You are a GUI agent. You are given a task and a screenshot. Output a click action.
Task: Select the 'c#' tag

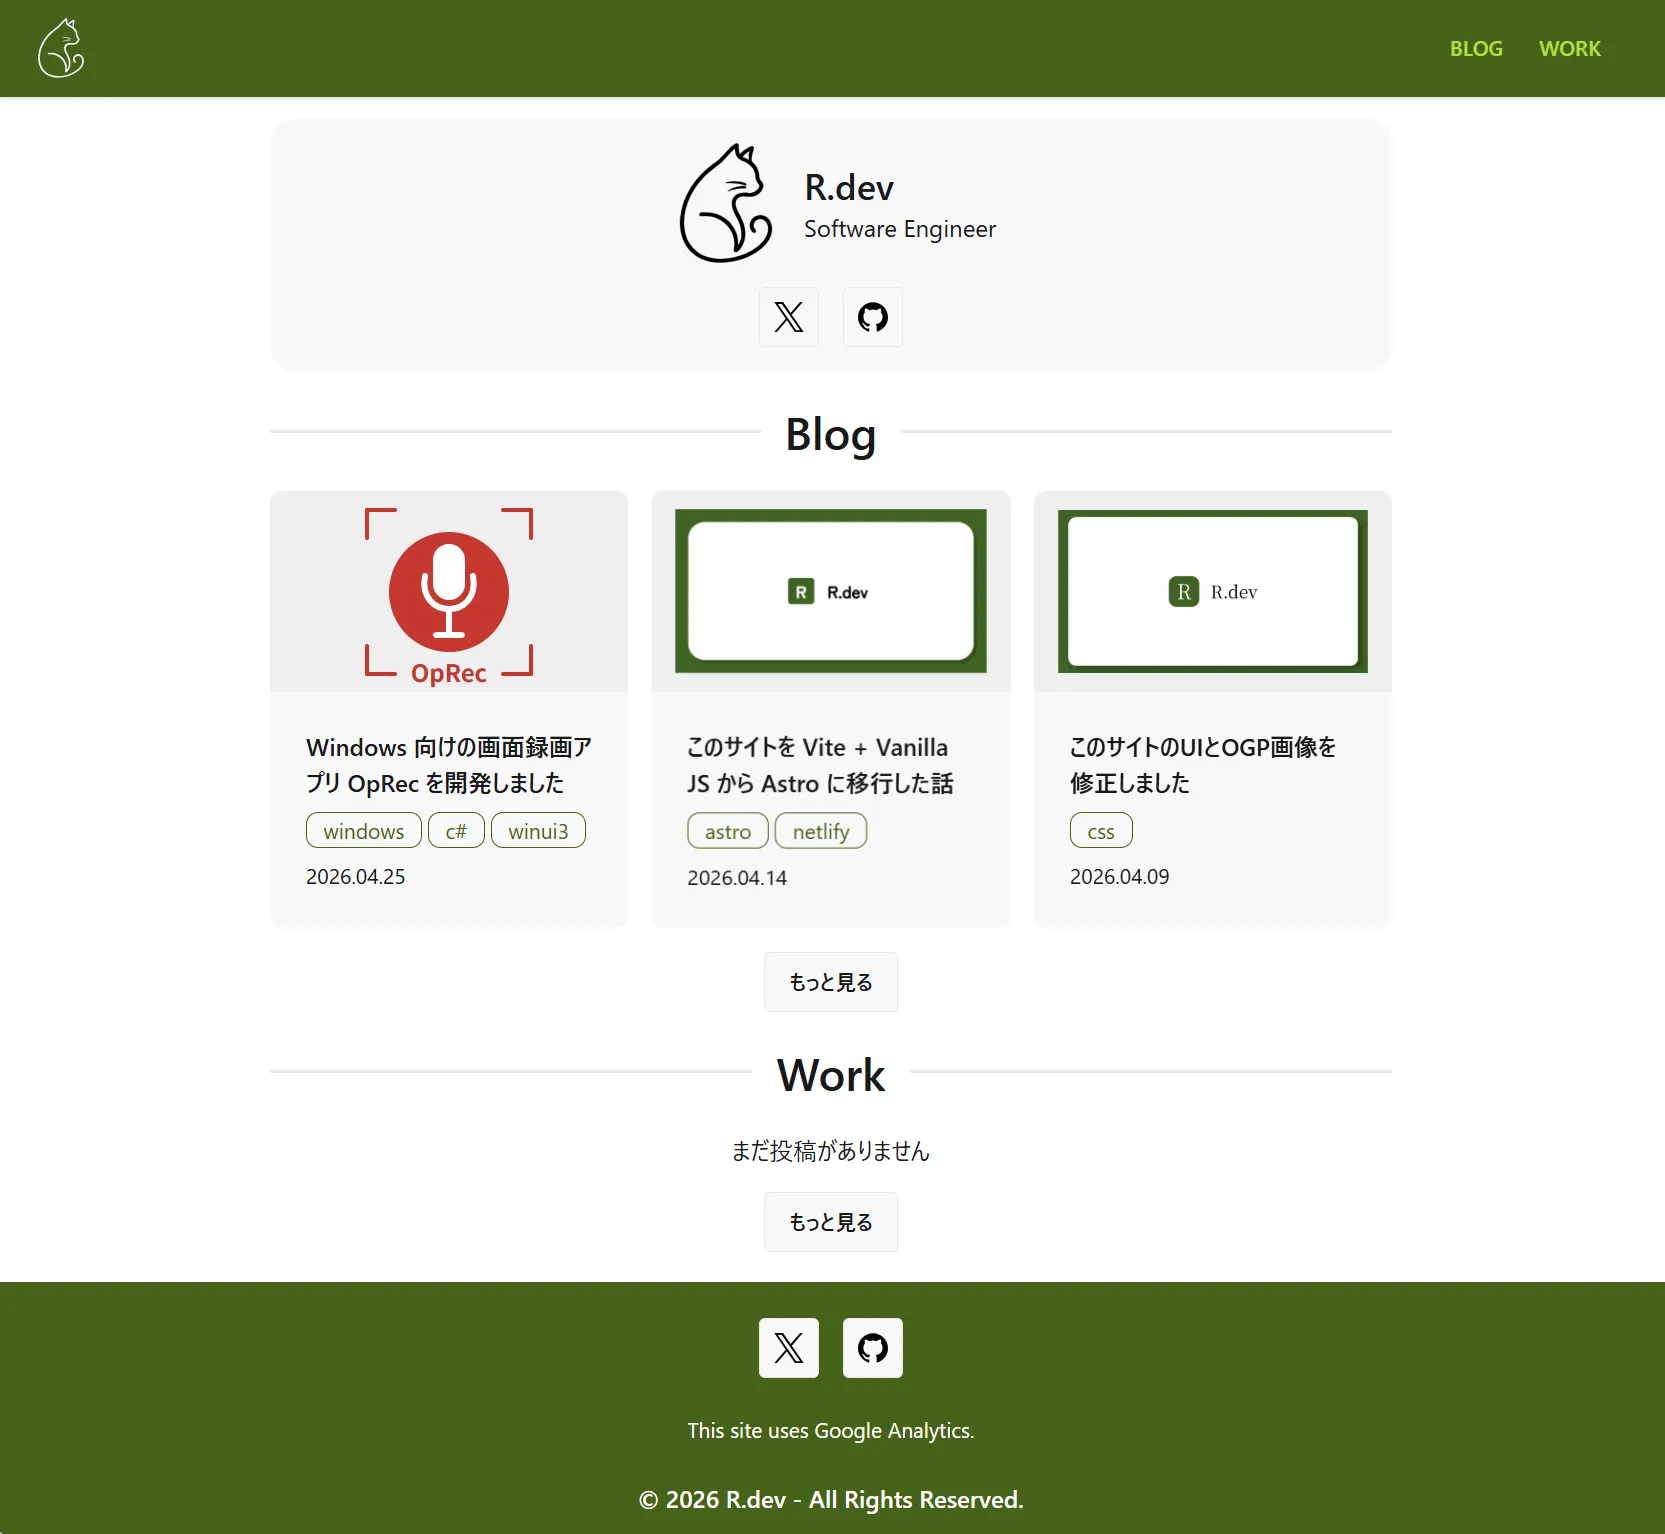click(x=456, y=831)
